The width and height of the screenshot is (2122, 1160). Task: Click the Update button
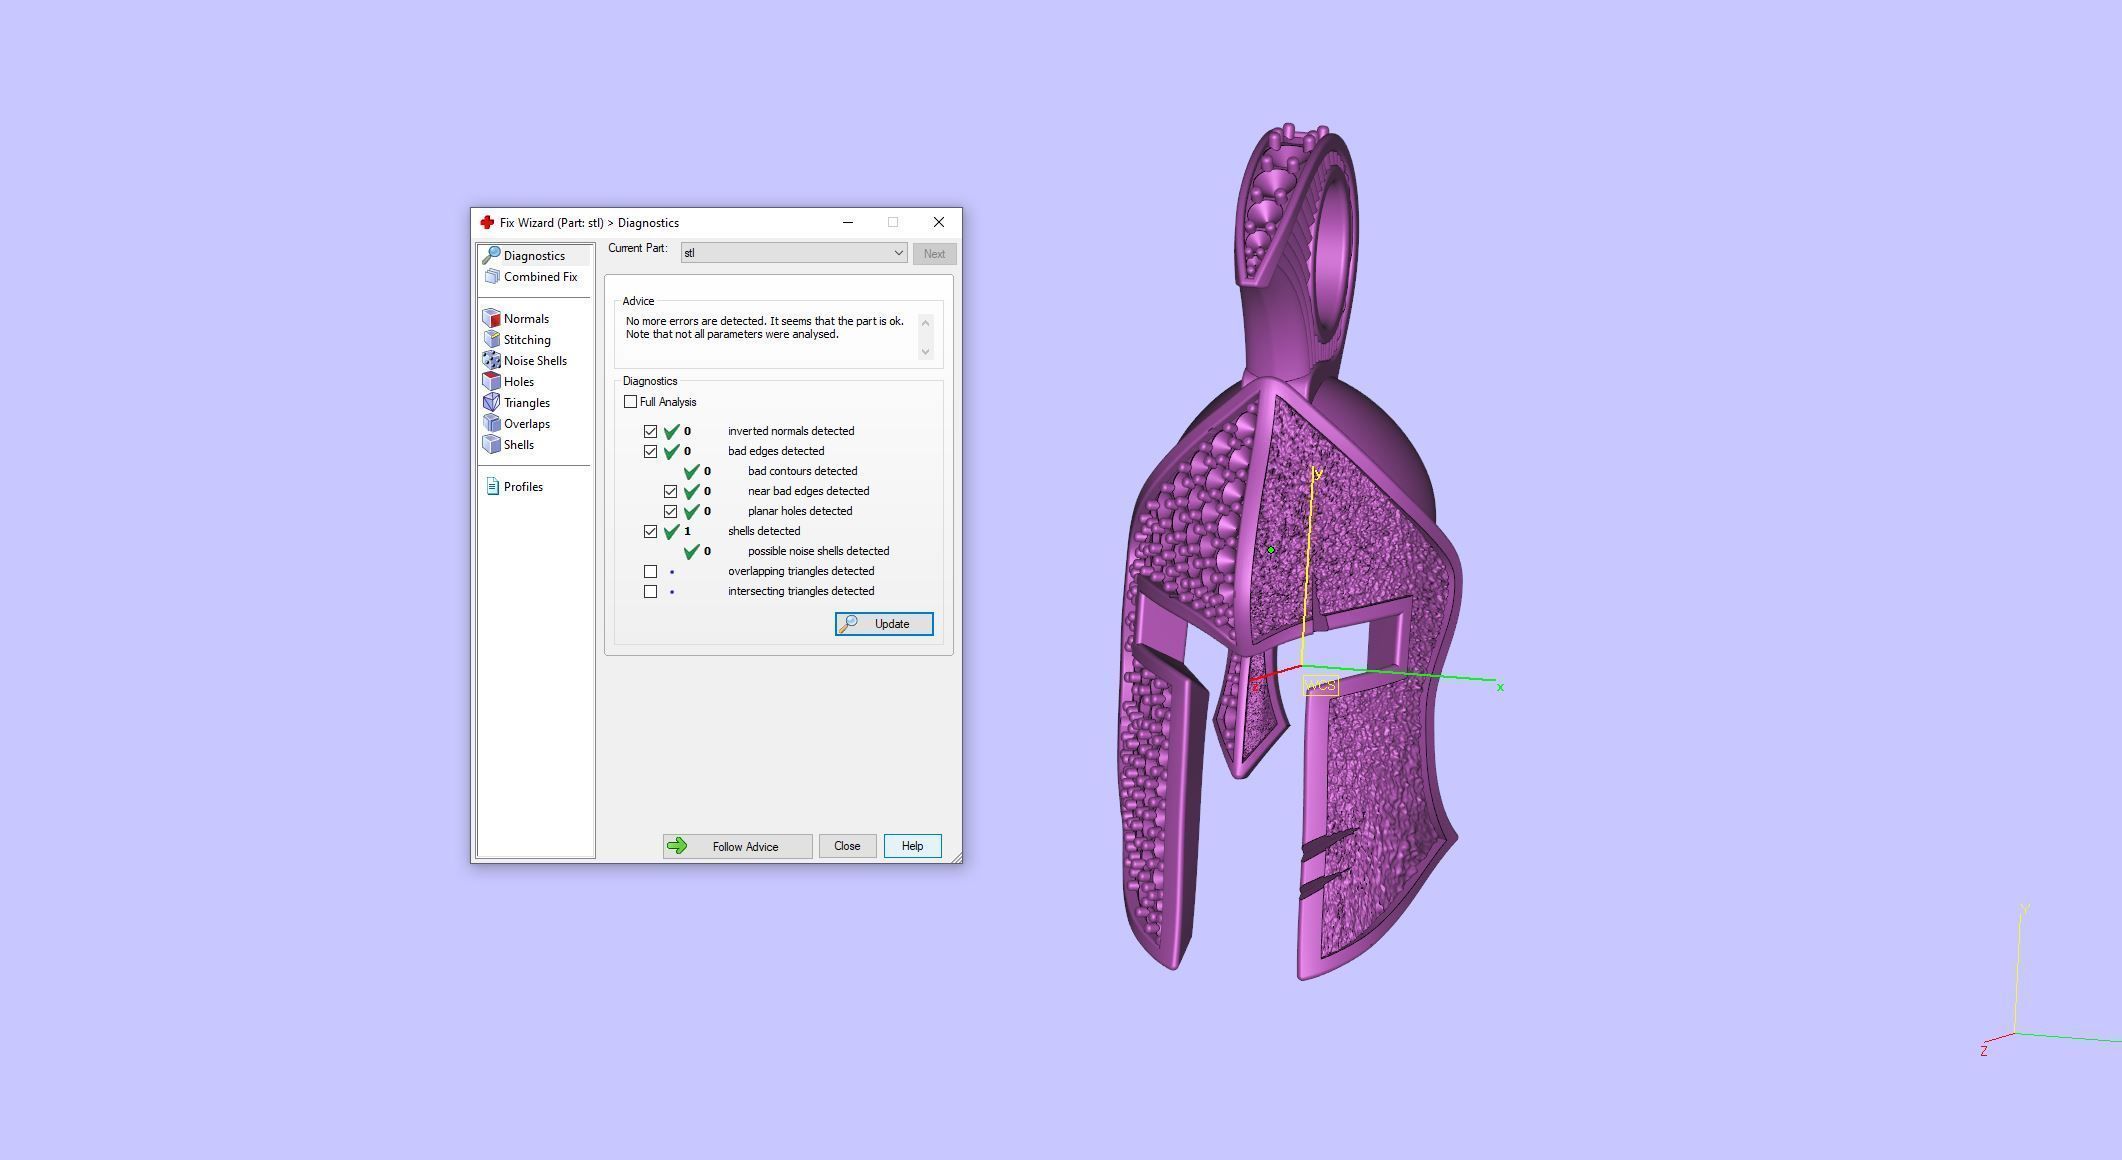pyautogui.click(x=884, y=624)
